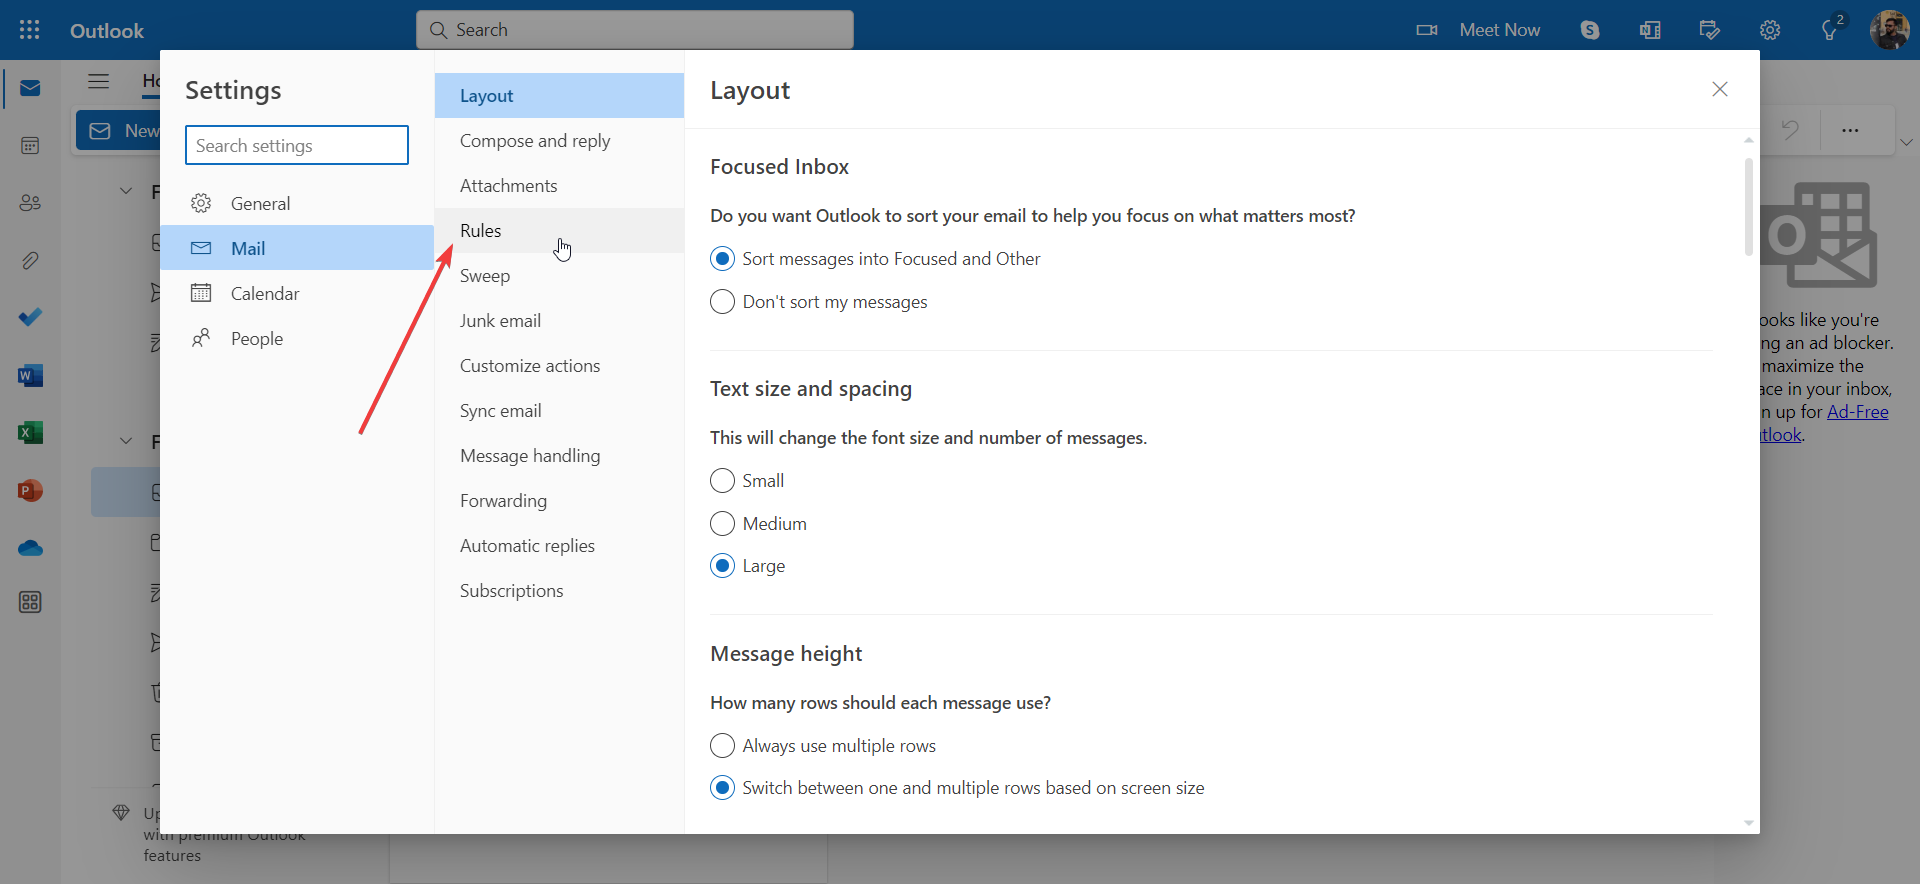
Task: Click into the Search settings field
Action: (297, 145)
